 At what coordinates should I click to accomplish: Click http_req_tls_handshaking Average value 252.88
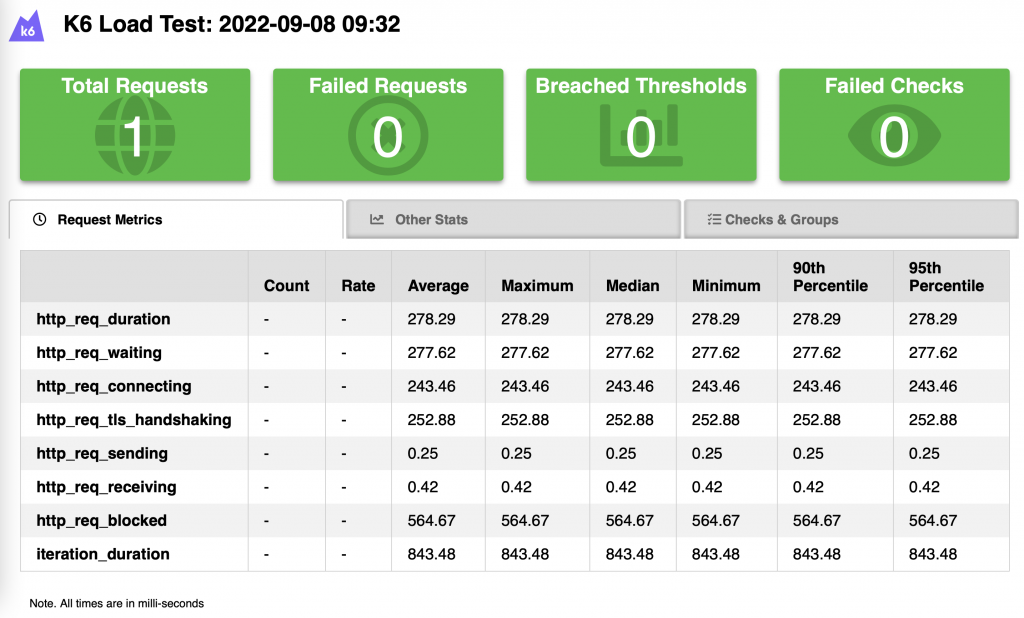pos(432,419)
